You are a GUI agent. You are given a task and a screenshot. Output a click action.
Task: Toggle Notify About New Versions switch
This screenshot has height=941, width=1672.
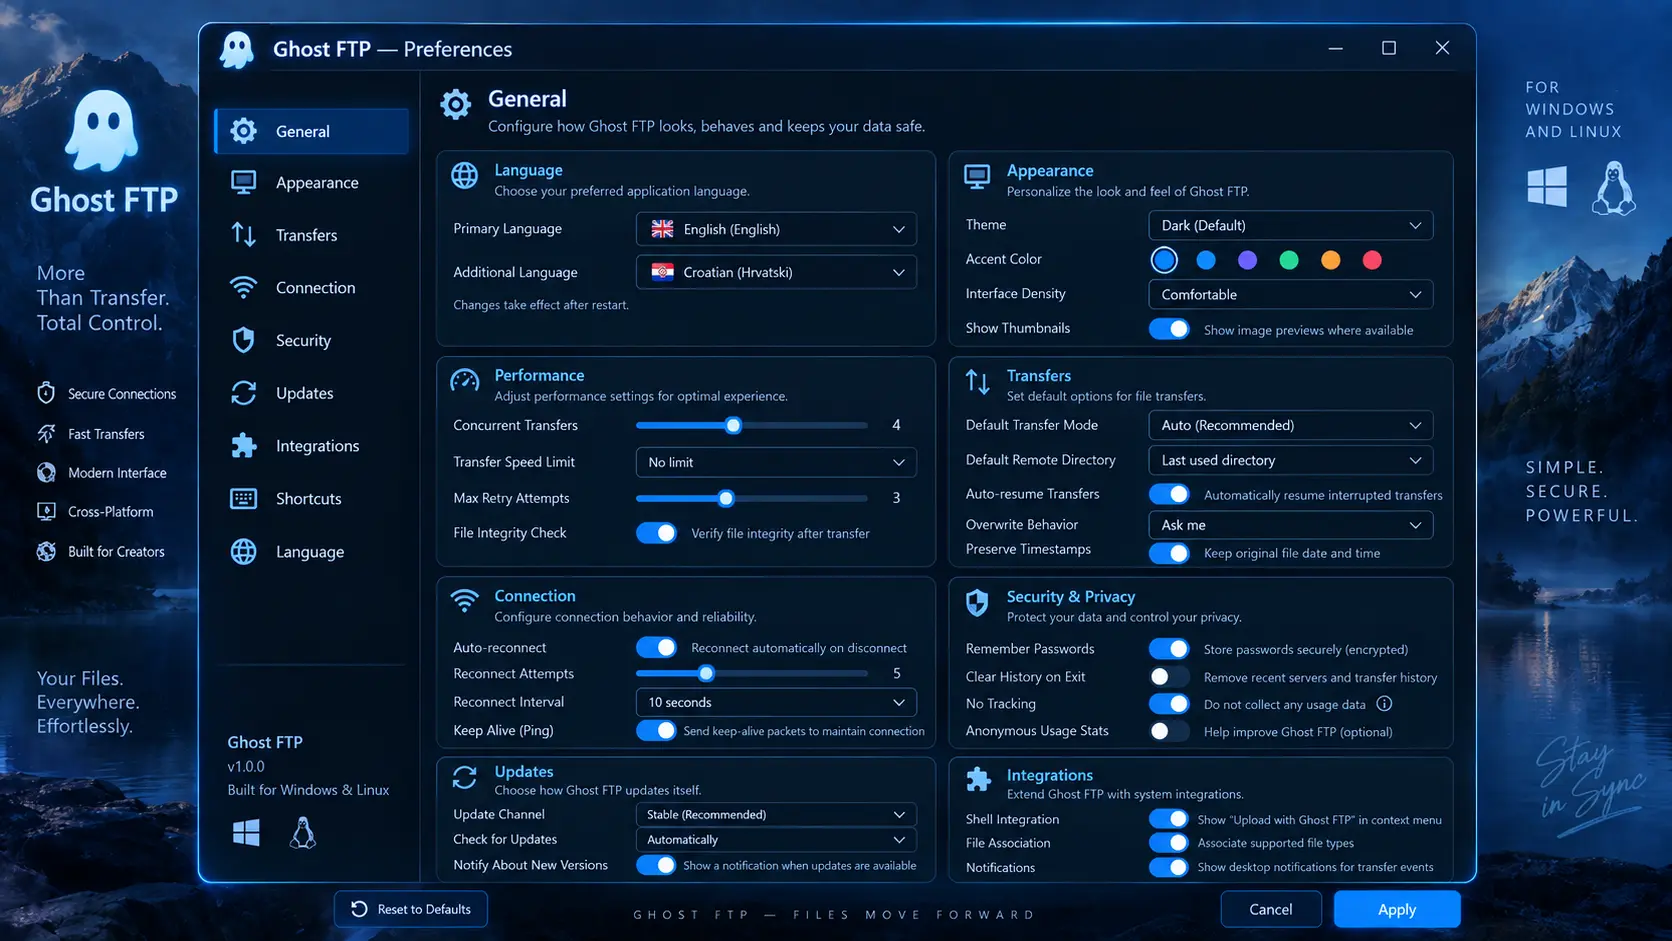click(656, 865)
